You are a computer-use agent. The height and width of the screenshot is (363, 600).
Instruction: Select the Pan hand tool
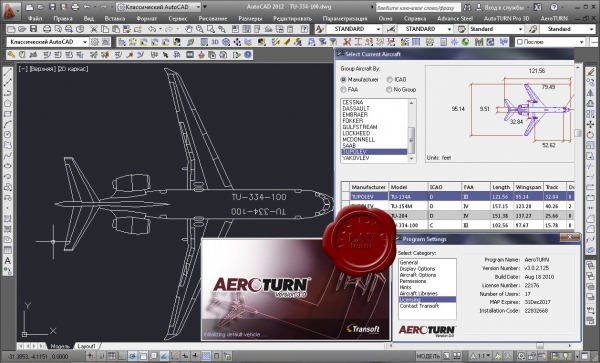(x=189, y=29)
